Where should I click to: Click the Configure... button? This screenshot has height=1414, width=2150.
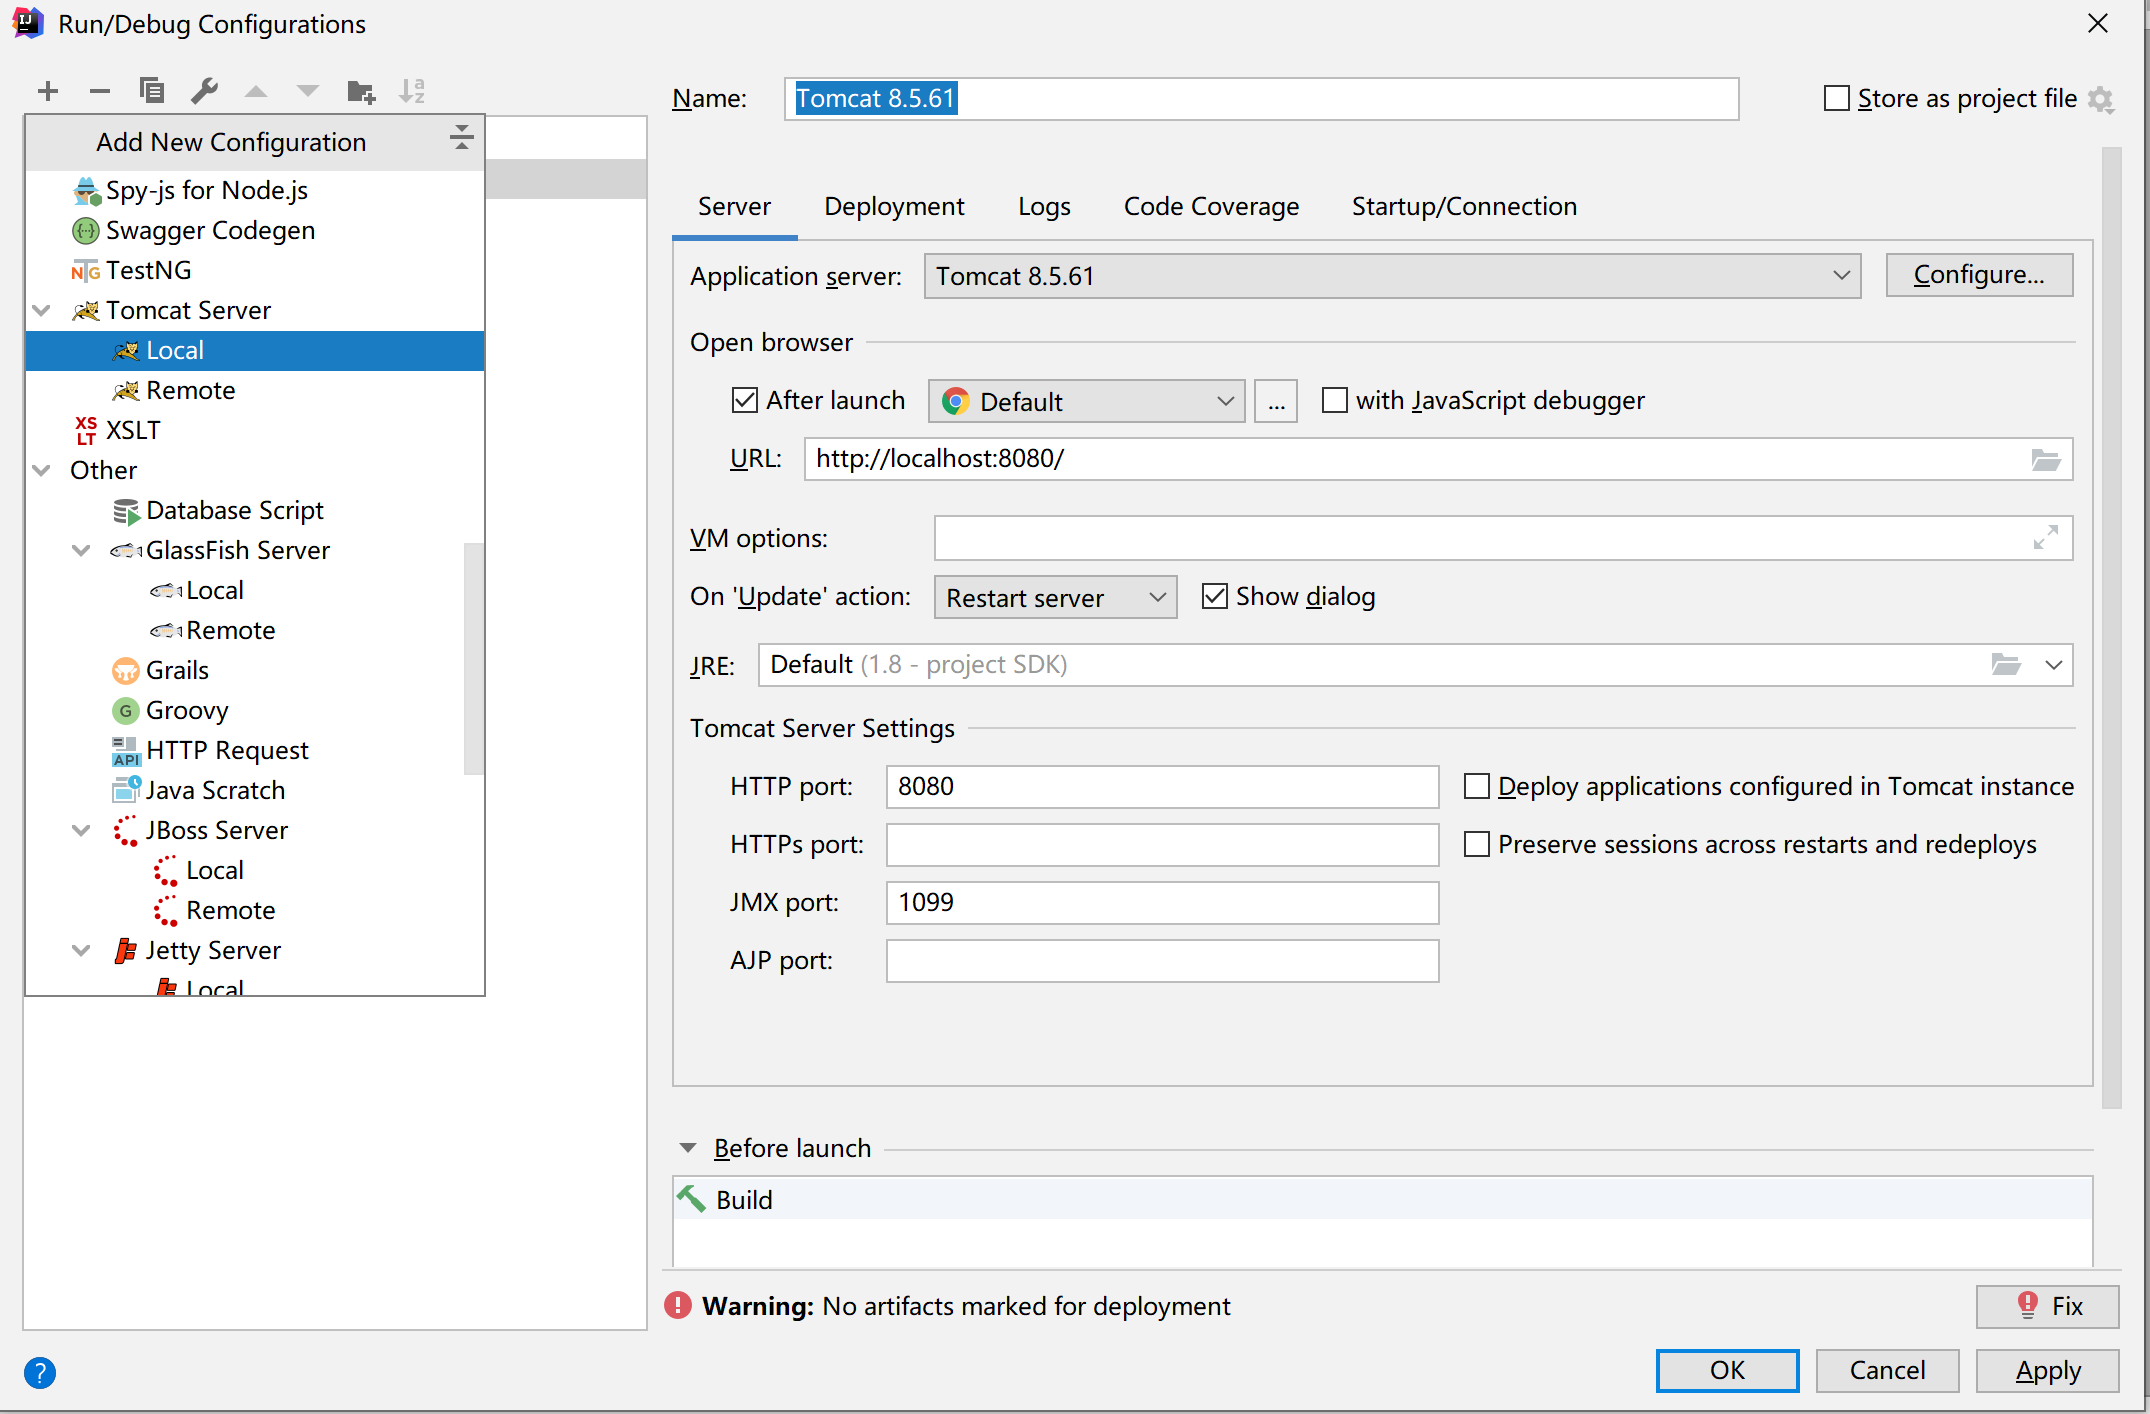pos(1978,275)
